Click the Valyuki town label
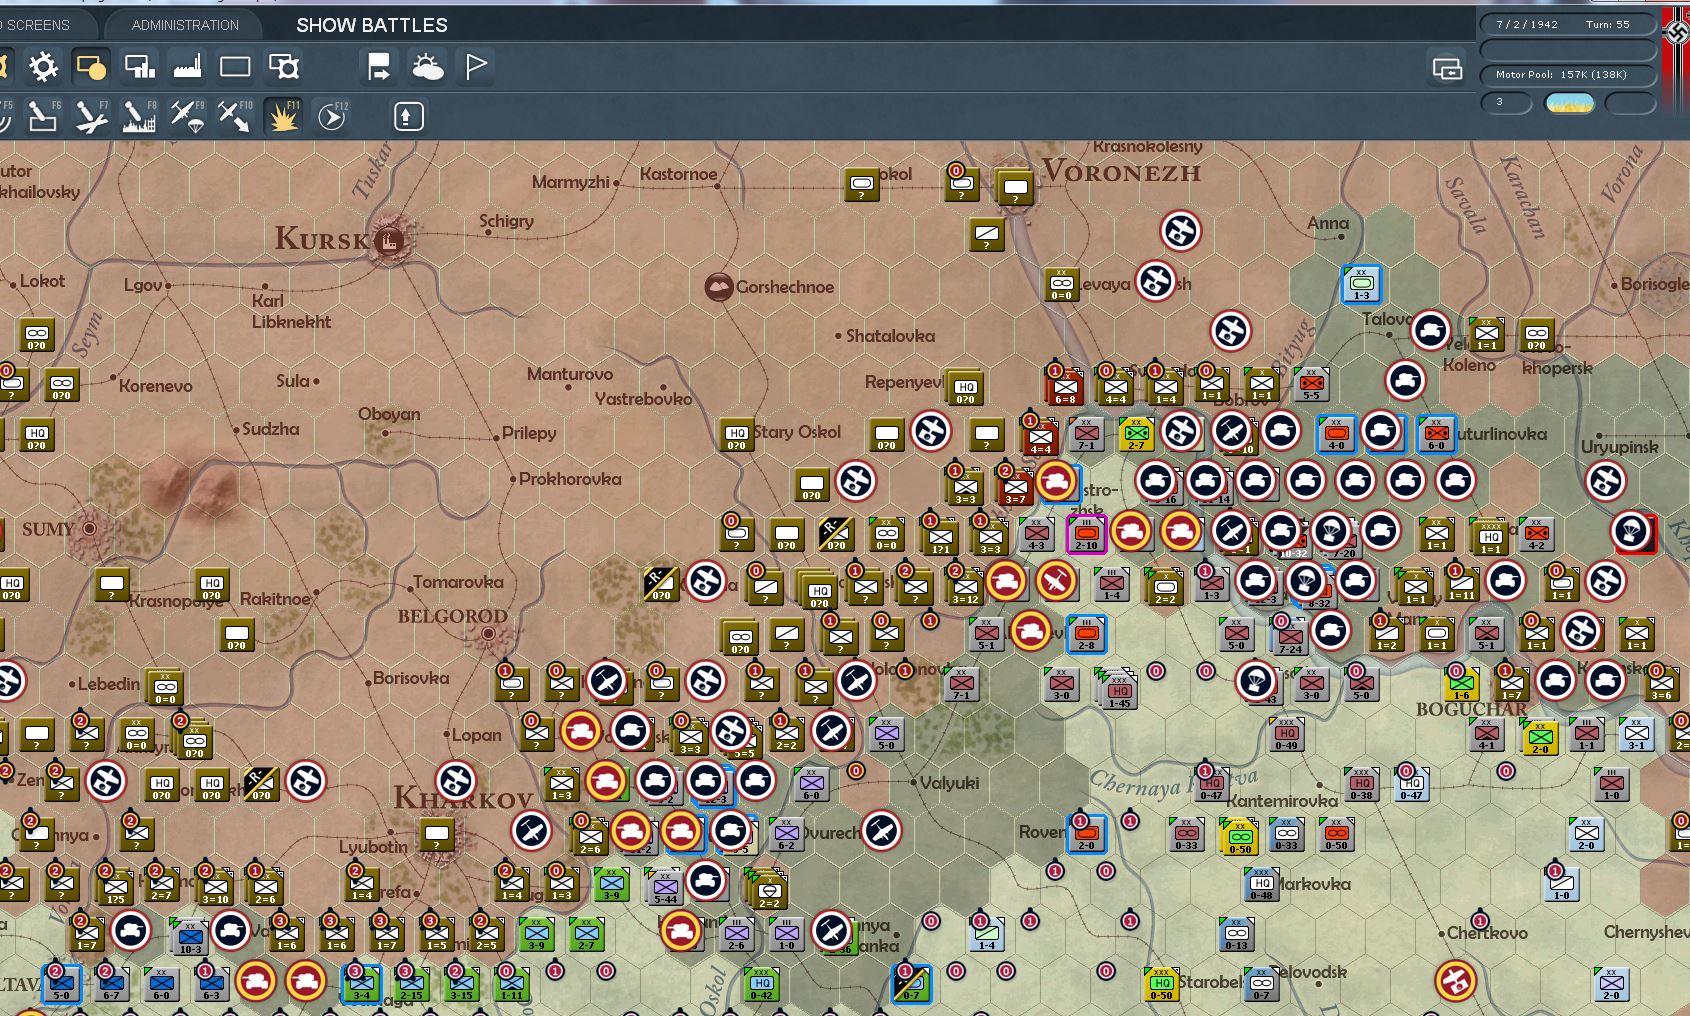 click(949, 783)
